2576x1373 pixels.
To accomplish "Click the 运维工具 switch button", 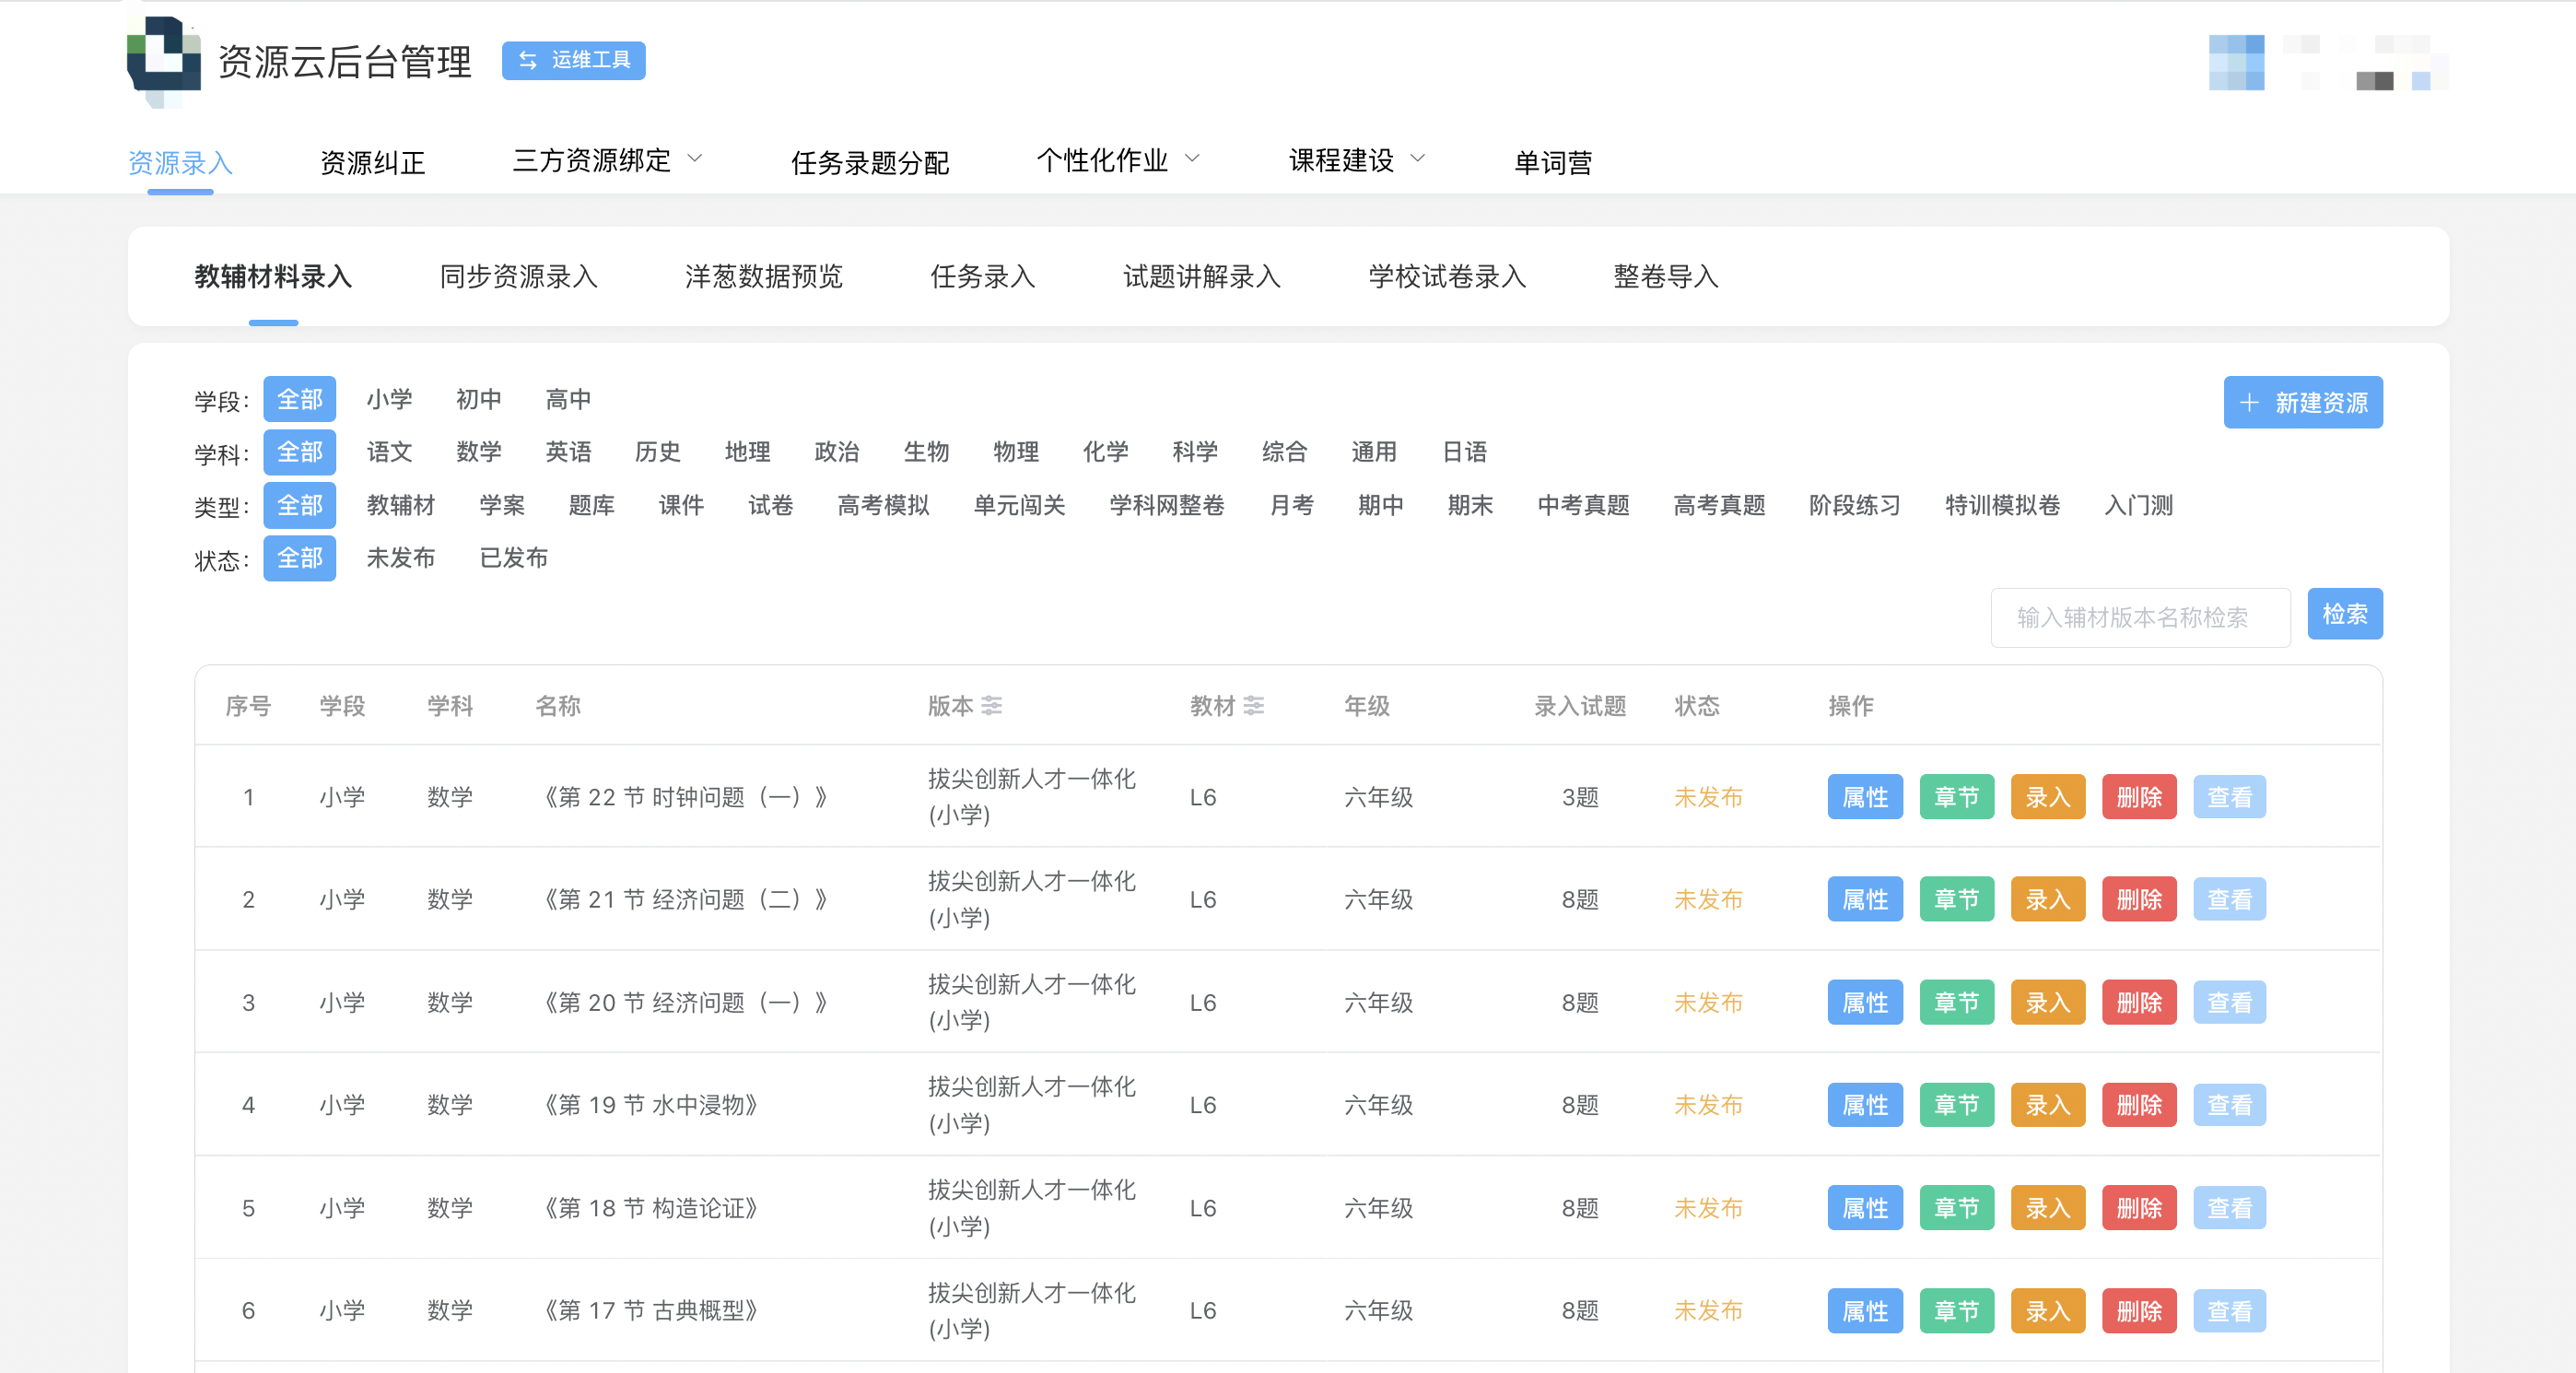I will [573, 60].
